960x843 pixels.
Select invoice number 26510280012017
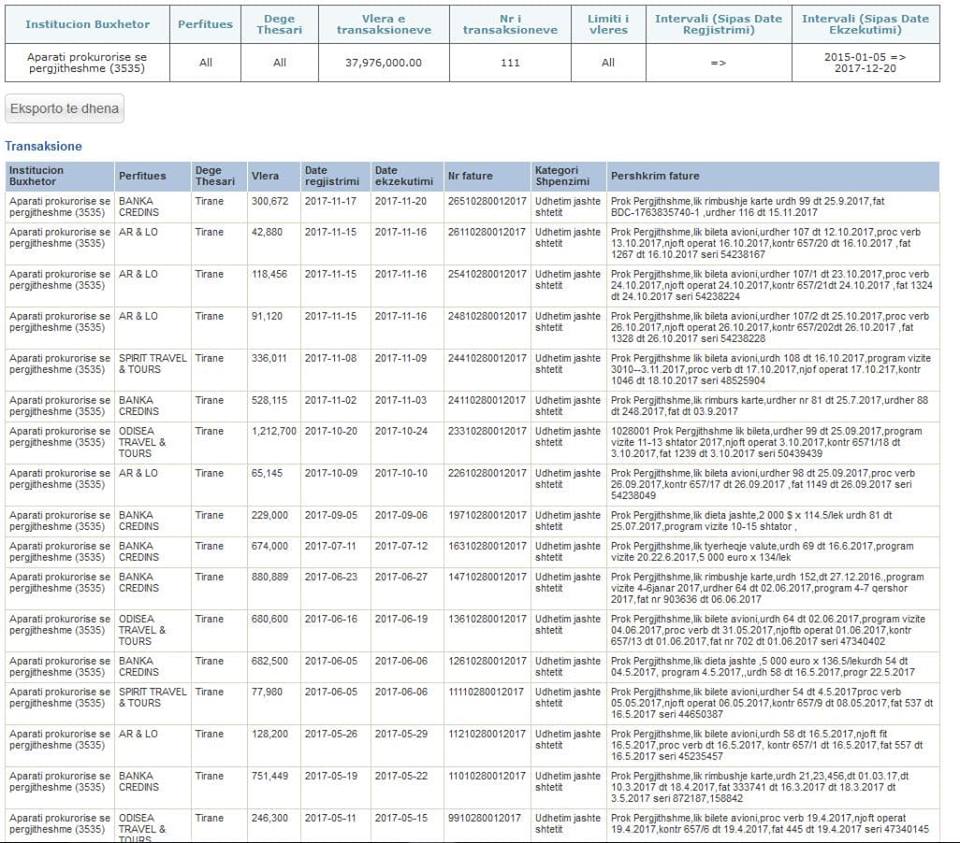tap(487, 201)
